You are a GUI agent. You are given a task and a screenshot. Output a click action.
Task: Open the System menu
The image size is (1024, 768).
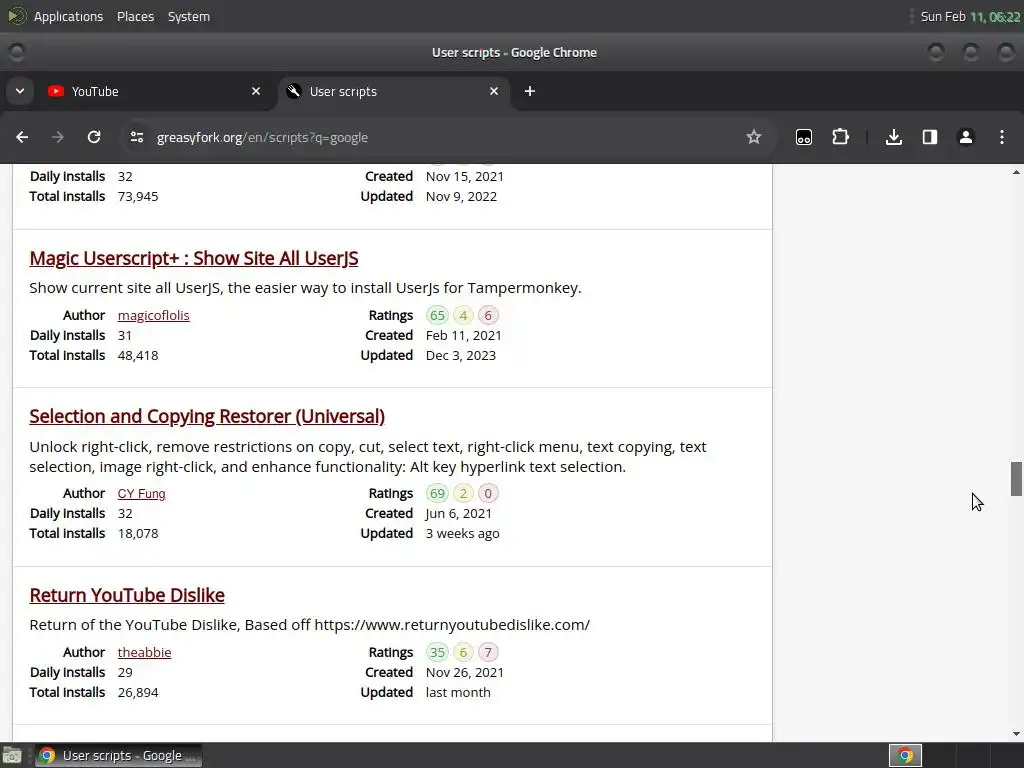coord(189,16)
